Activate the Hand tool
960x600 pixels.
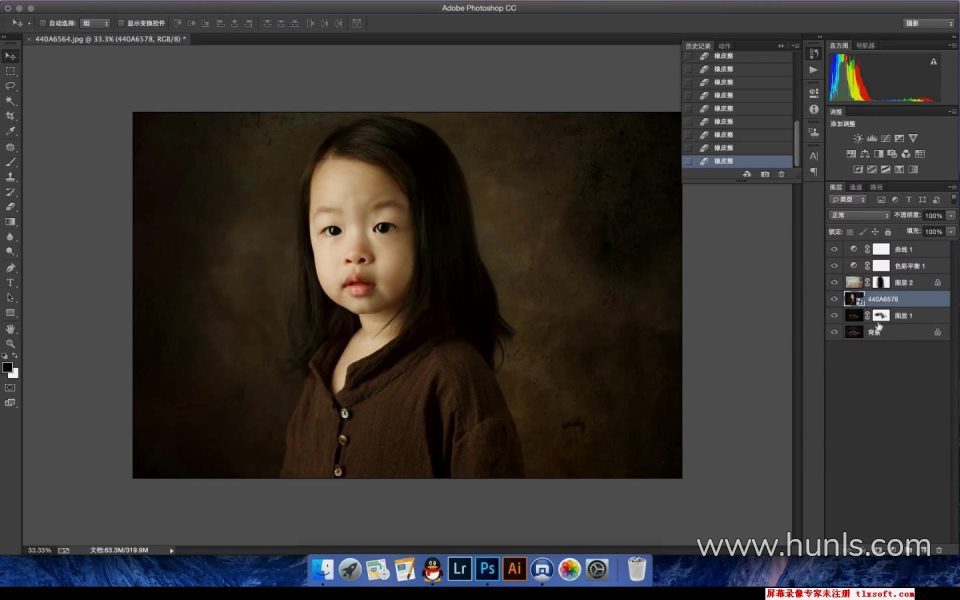pos(11,328)
